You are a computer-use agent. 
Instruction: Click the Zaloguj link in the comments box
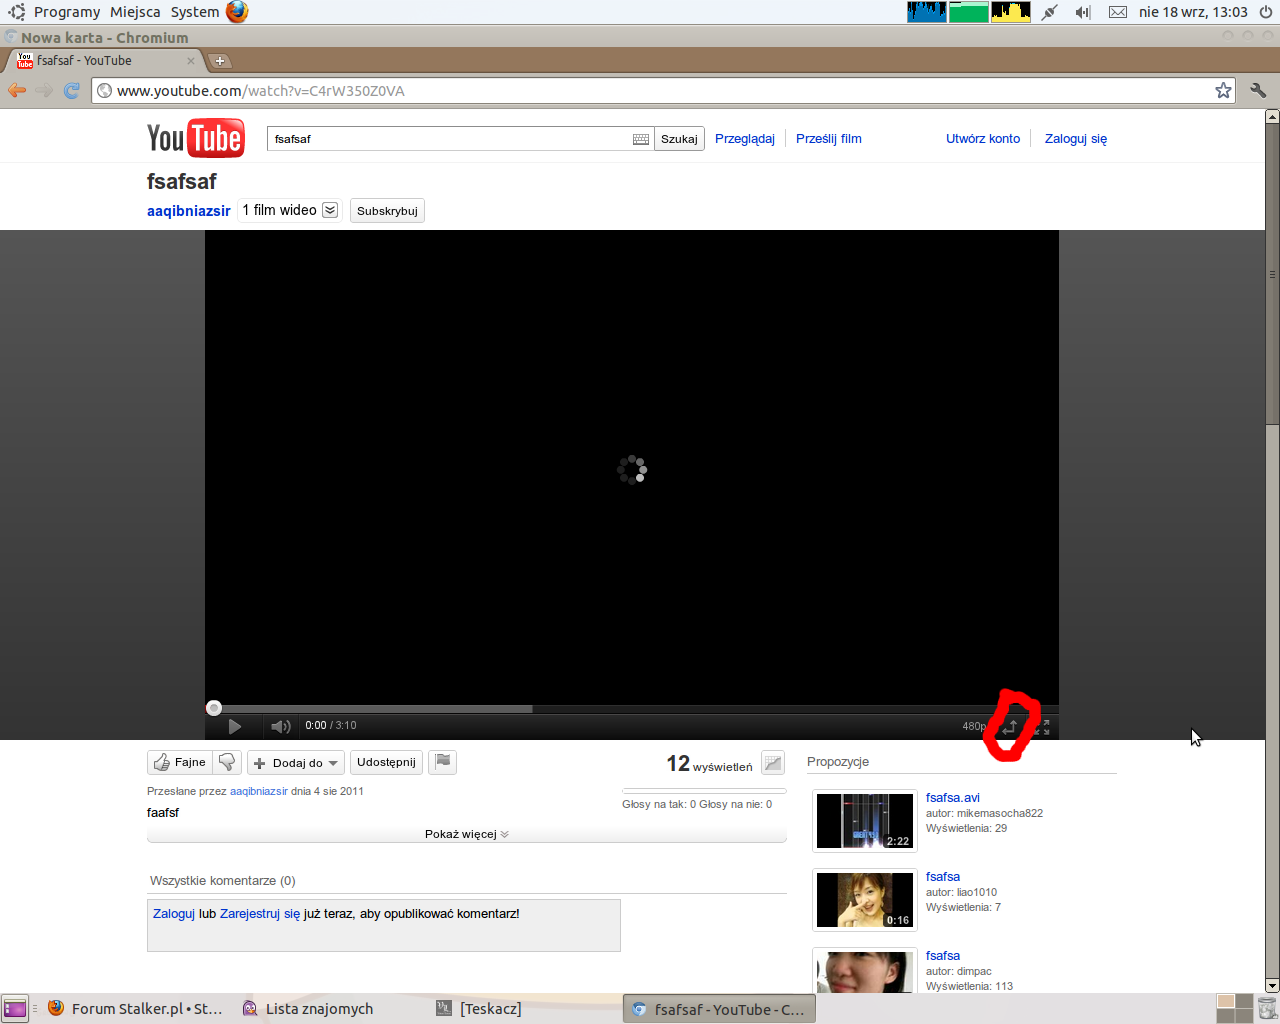pyautogui.click(x=174, y=914)
